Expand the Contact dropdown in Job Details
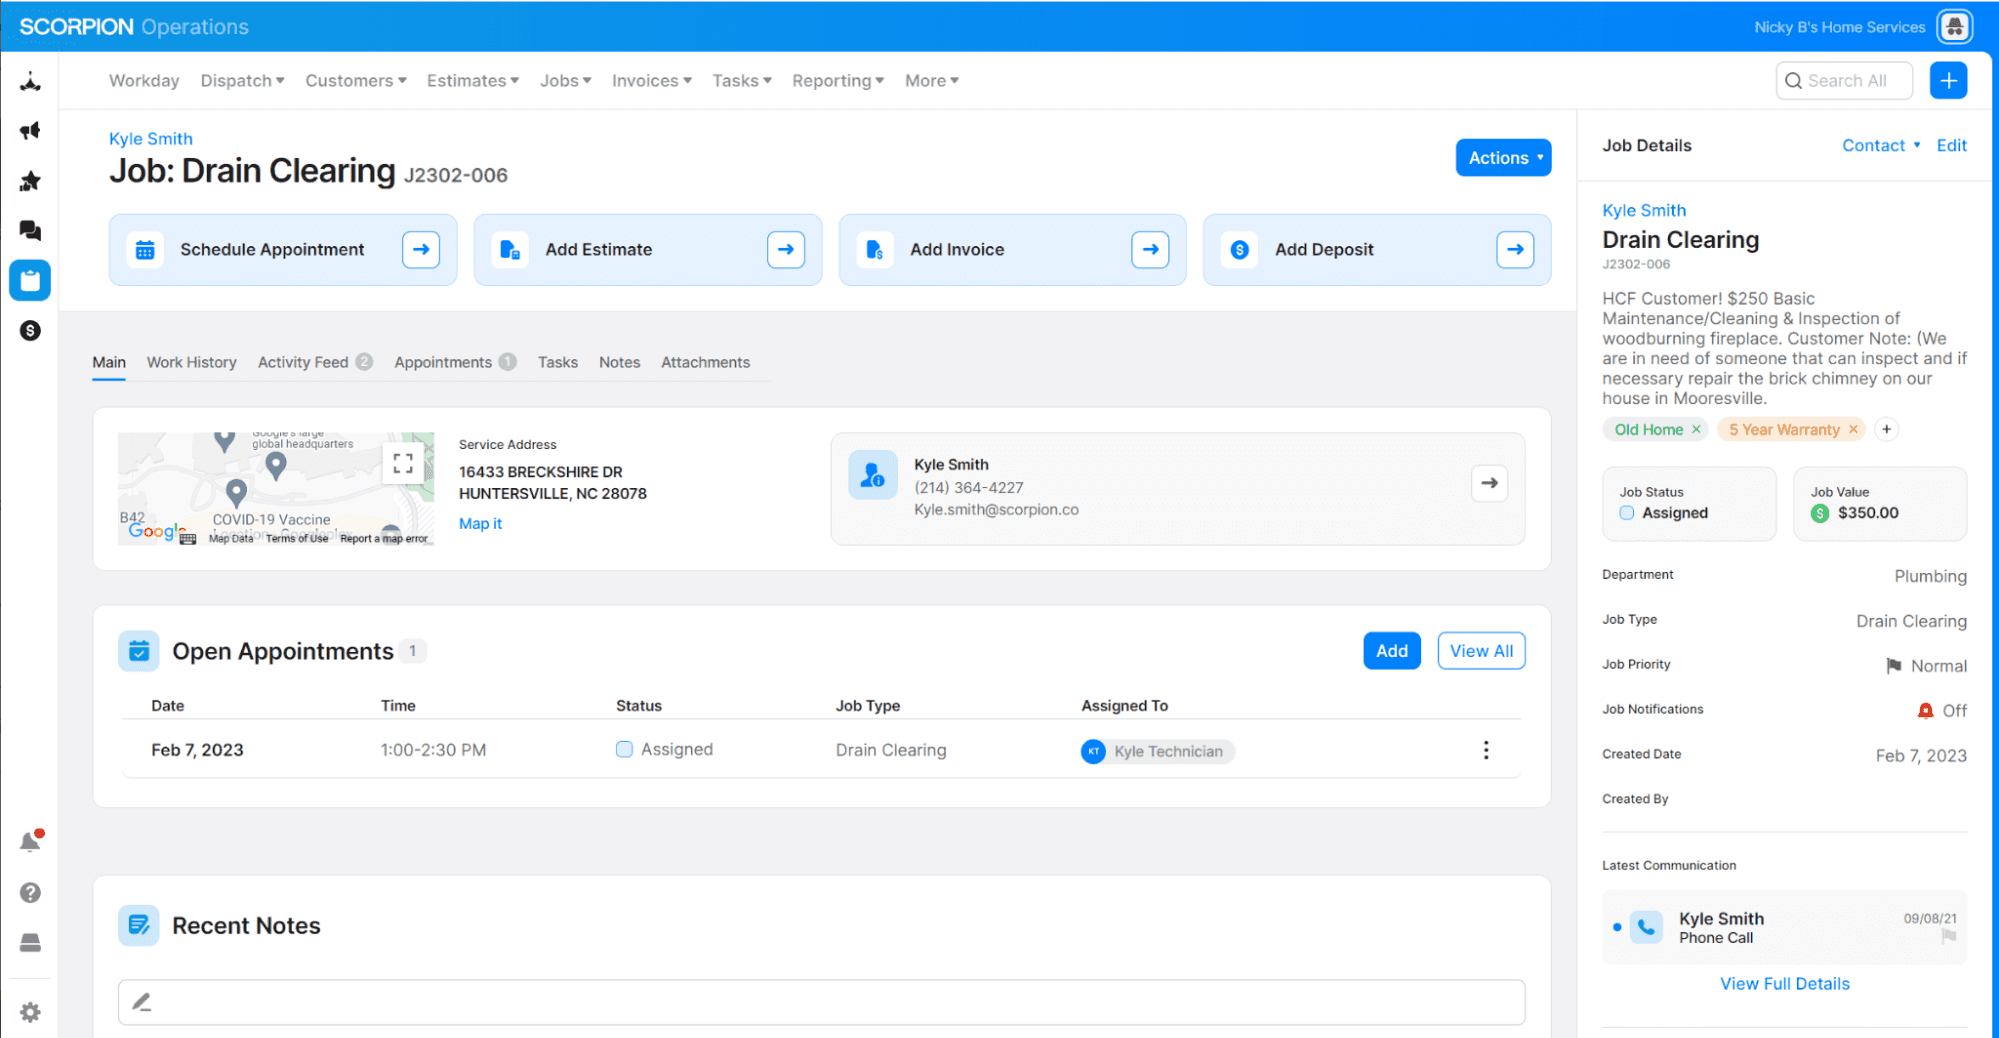The width and height of the screenshot is (1999, 1038). click(x=1880, y=146)
